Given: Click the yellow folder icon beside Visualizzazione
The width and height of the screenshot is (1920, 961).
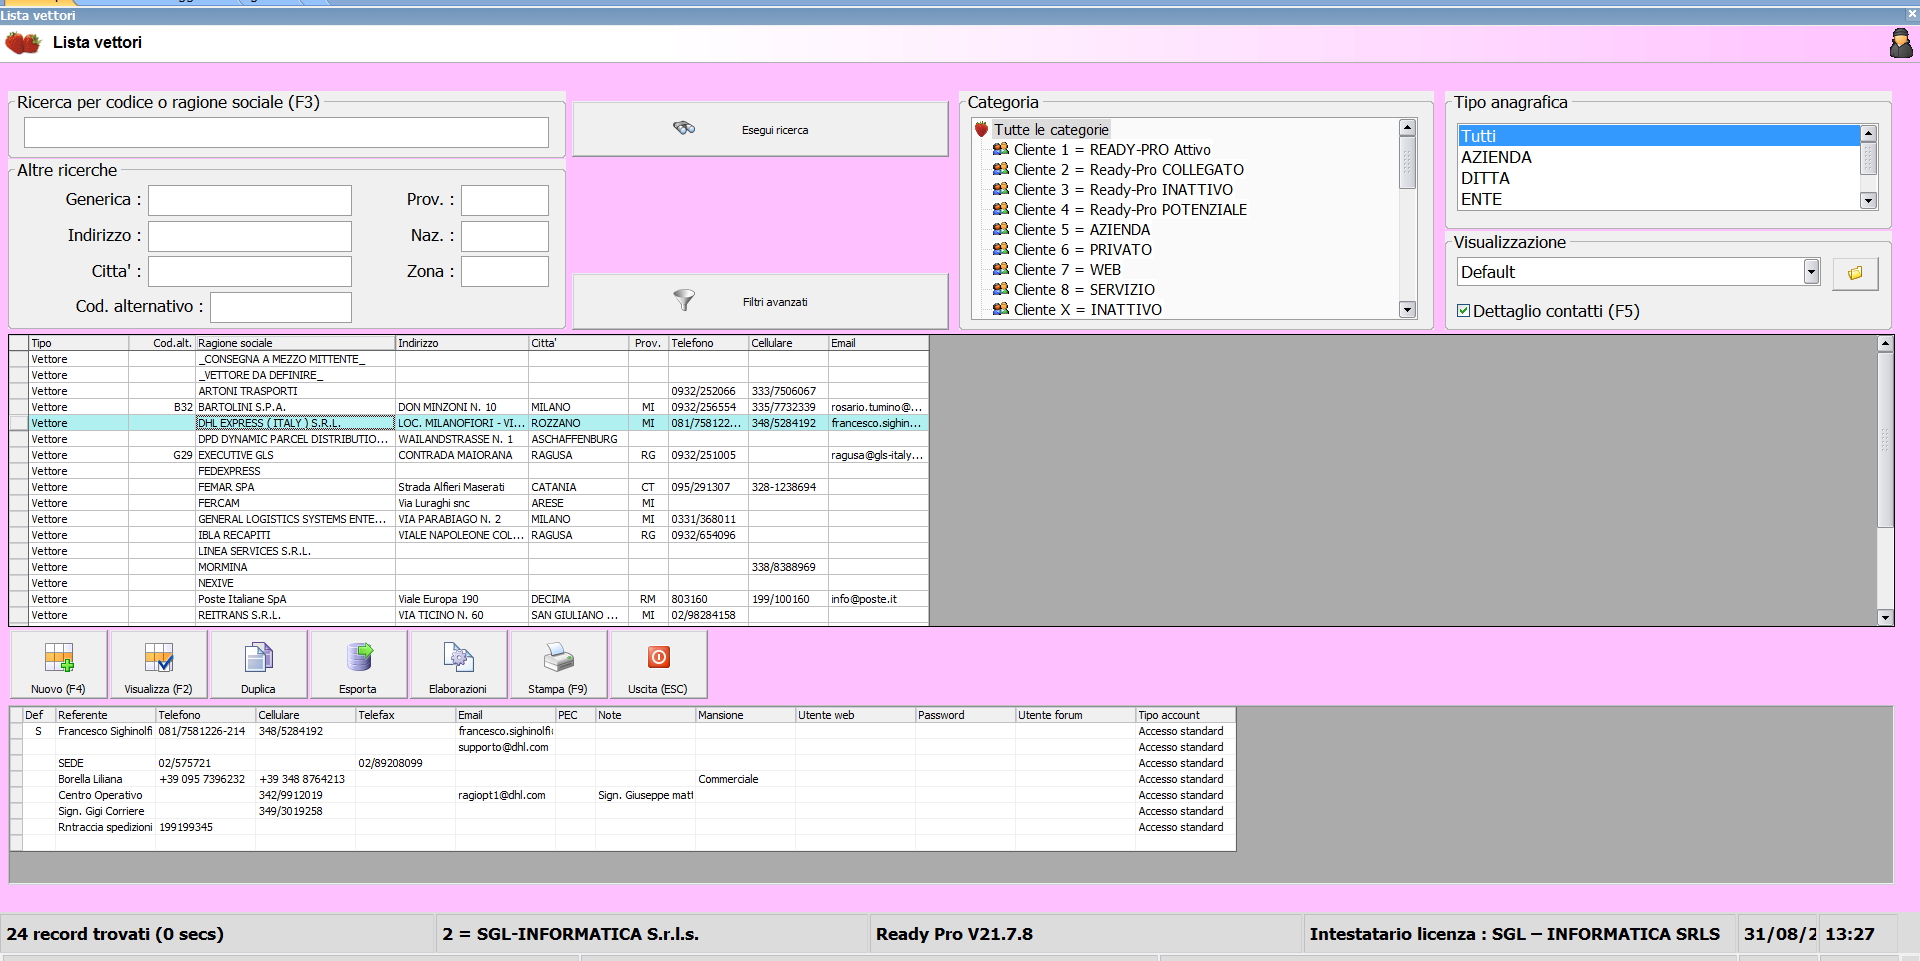Looking at the screenshot, I should 1855,273.
